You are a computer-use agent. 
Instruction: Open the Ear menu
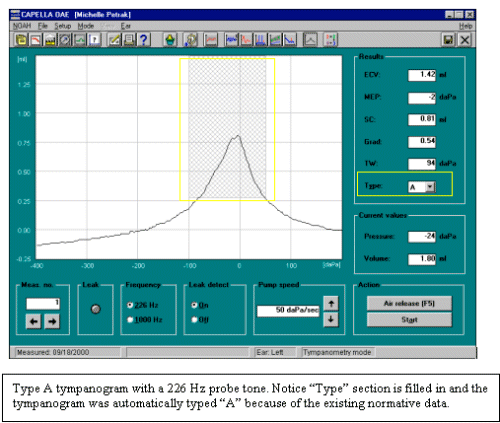coord(126,26)
